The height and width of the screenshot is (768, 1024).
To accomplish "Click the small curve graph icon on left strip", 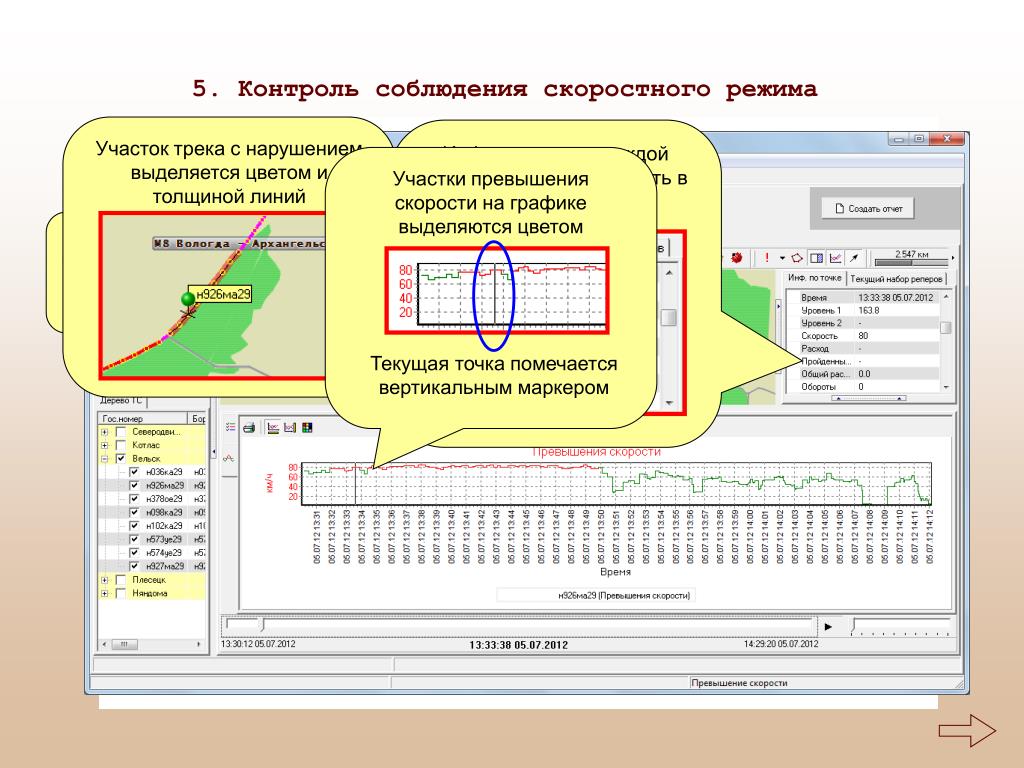I will (229, 458).
